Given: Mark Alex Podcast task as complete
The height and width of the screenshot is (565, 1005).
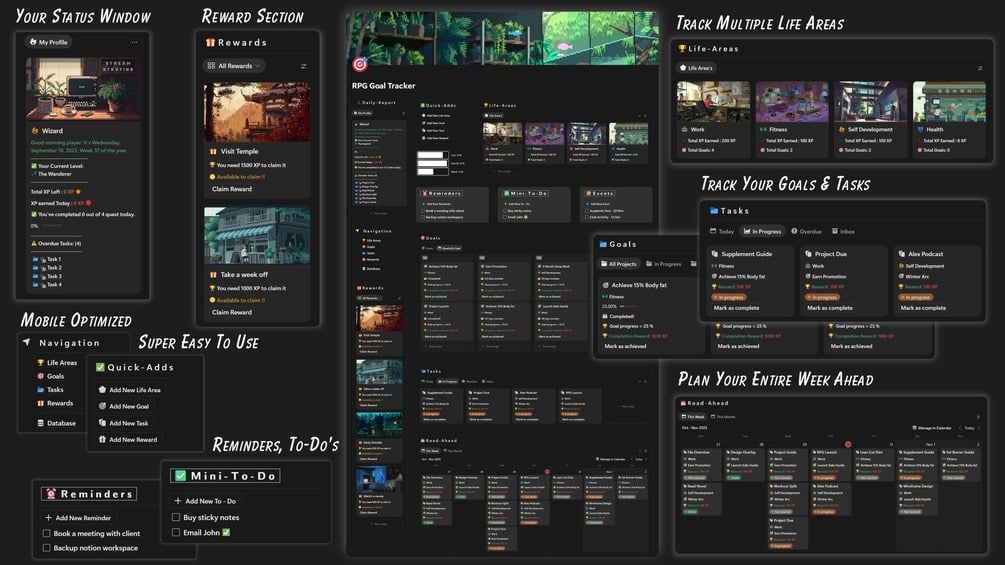Looking at the screenshot, I should click(x=923, y=308).
